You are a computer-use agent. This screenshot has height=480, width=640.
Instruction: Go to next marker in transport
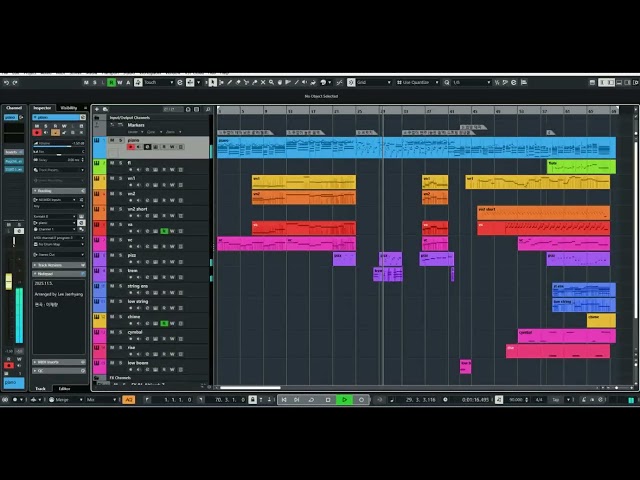tap(297, 400)
